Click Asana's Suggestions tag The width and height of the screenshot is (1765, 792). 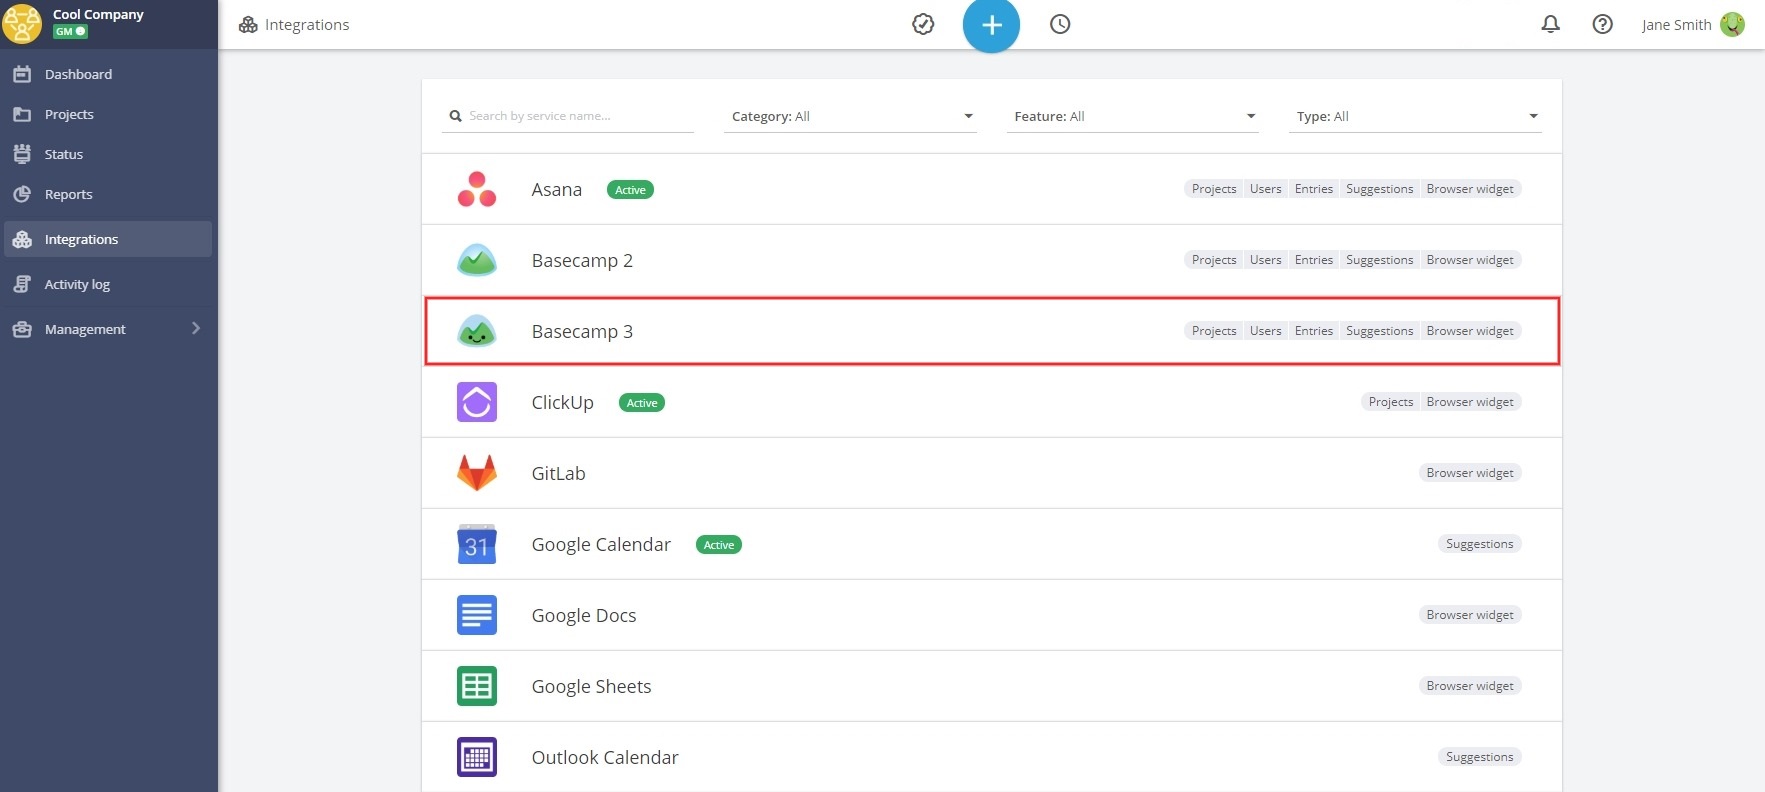(x=1379, y=189)
